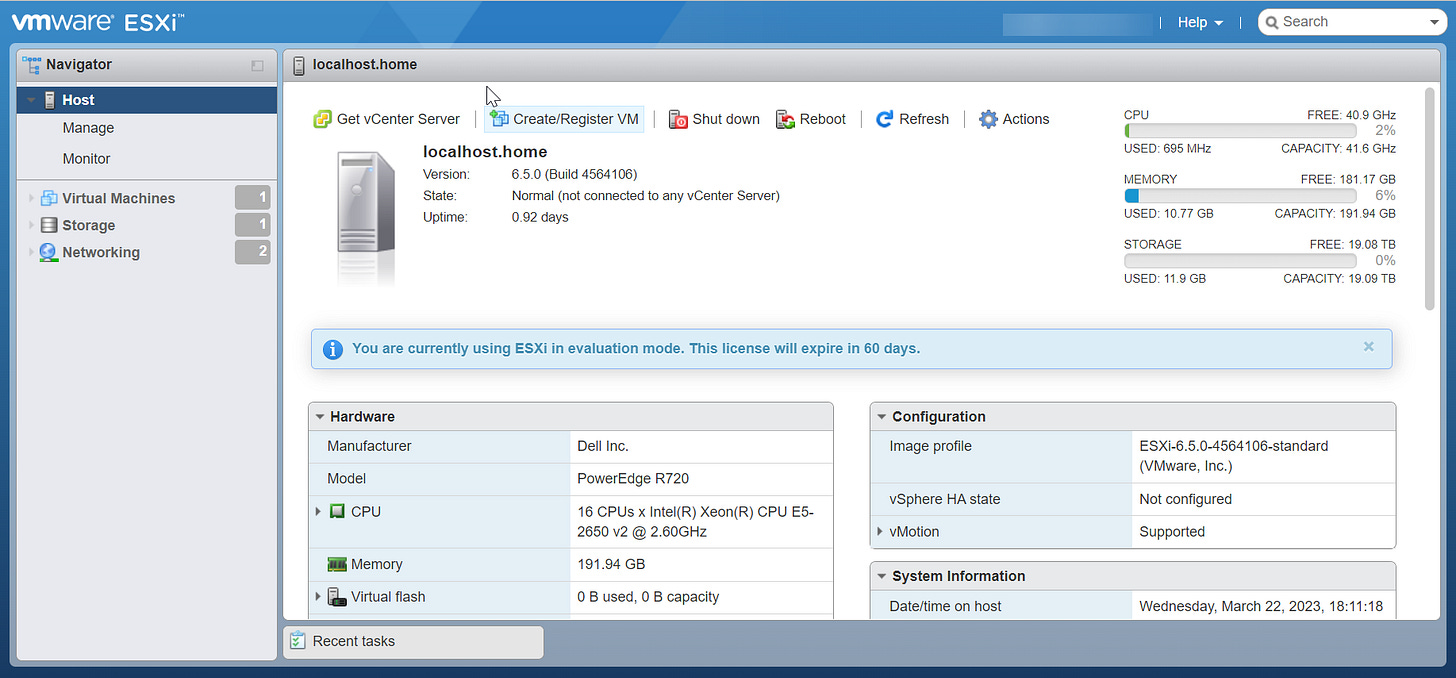1456x678 pixels.
Task: Expand the Virtual Machines tree node
Action: pos(32,198)
